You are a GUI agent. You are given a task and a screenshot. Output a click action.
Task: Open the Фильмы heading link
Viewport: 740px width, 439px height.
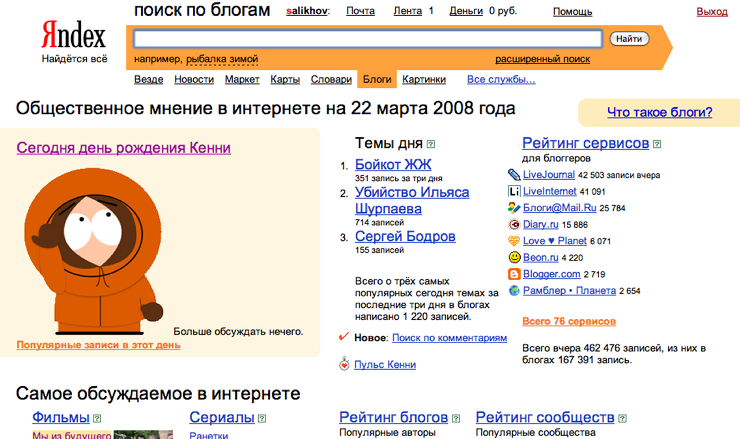click(61, 417)
